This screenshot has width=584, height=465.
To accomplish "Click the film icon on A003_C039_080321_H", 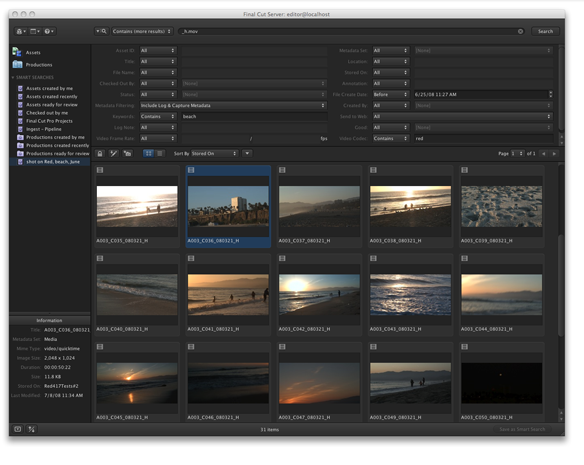I will click(x=464, y=170).
